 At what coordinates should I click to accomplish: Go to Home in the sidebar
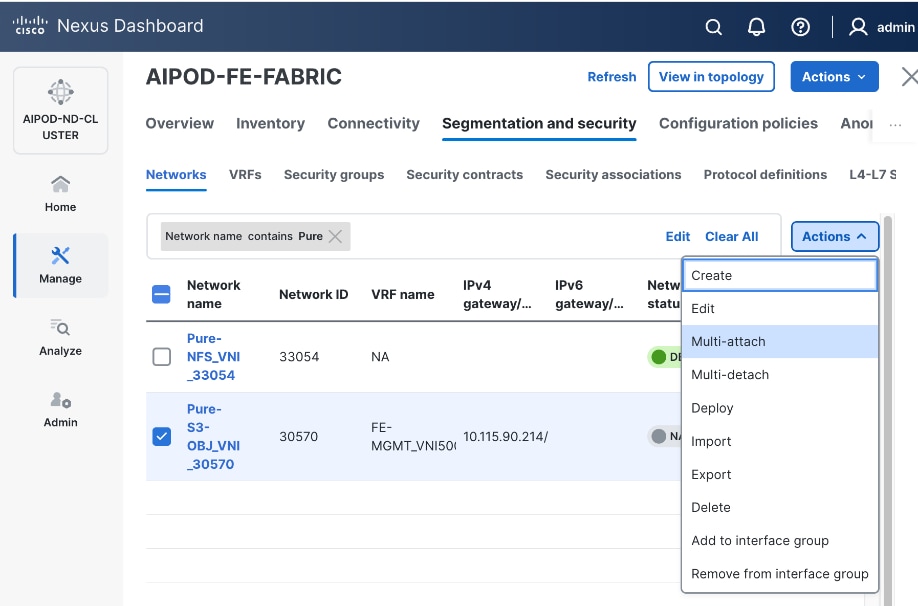click(x=60, y=193)
